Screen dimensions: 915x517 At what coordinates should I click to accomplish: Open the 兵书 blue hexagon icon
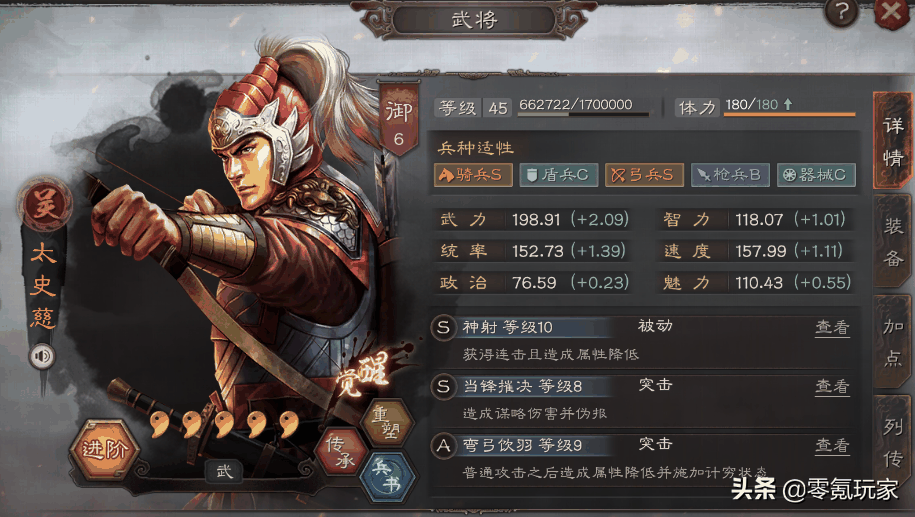tap(387, 476)
